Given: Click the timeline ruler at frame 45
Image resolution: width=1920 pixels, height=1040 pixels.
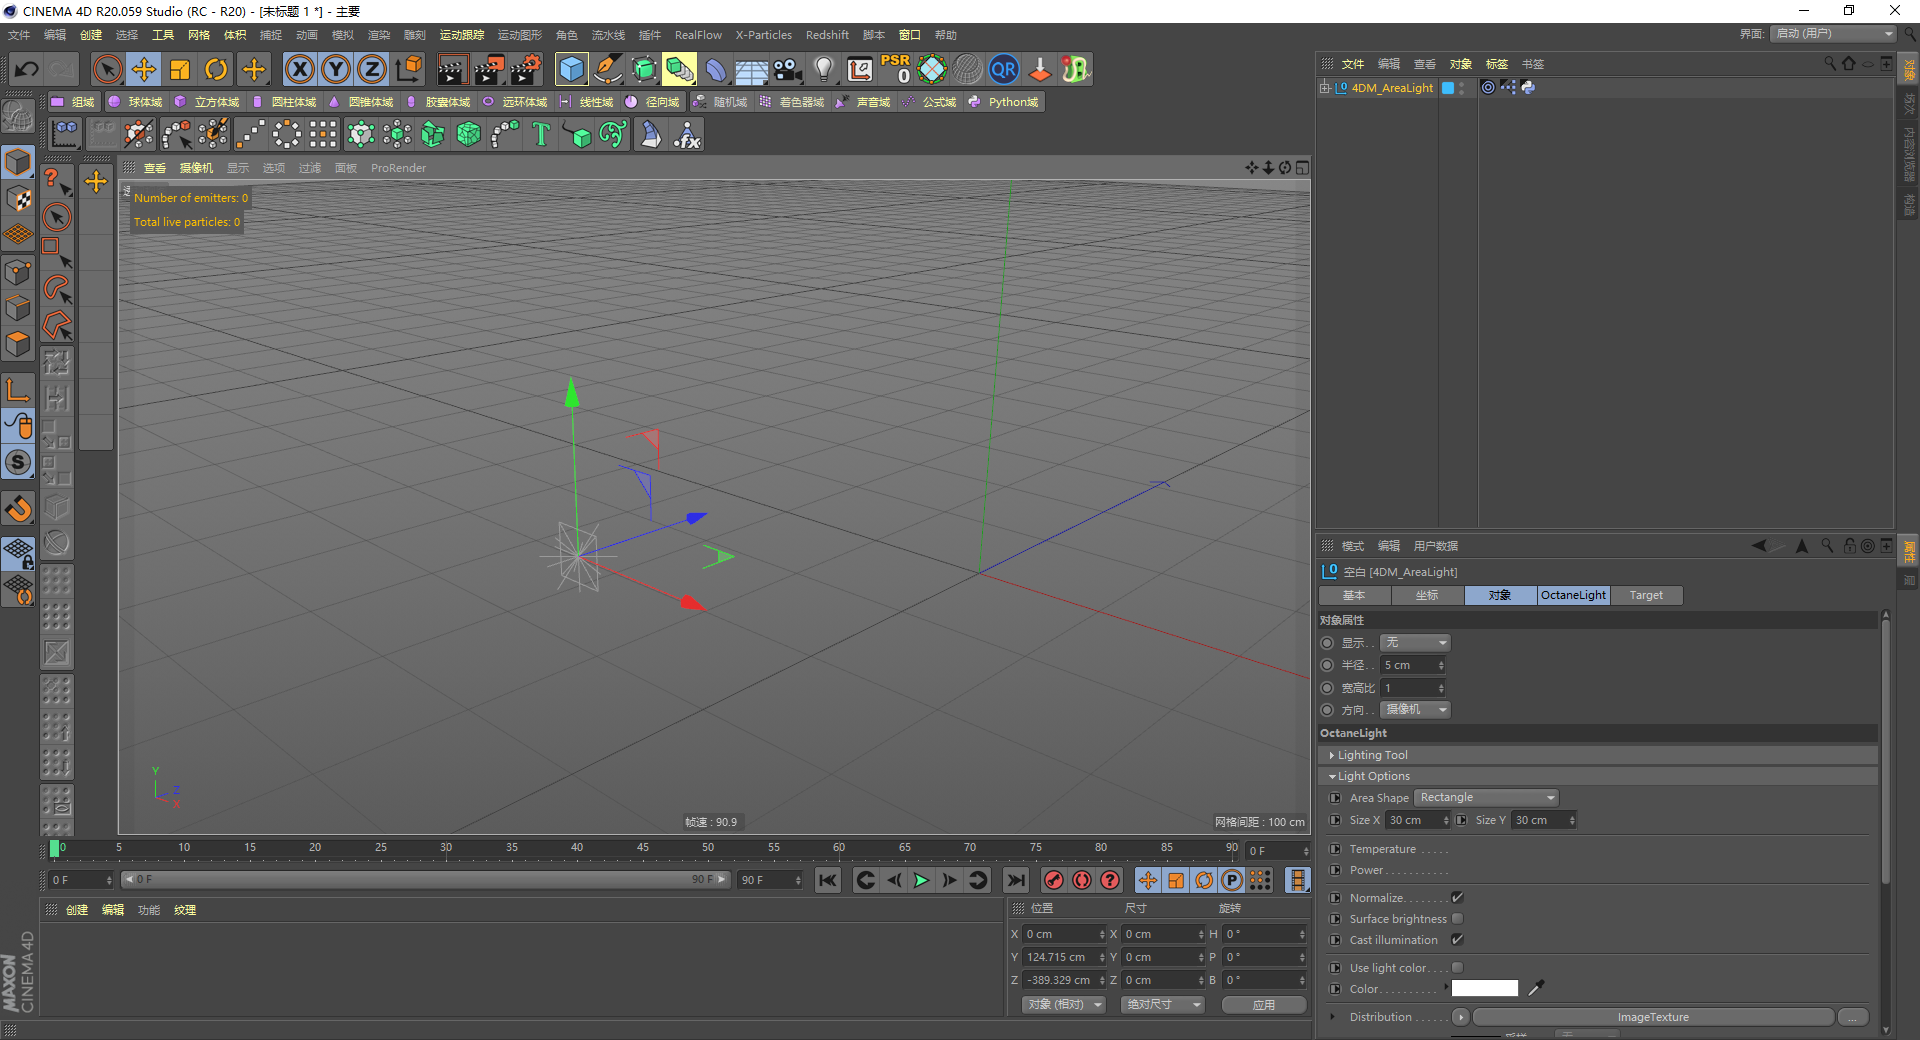Looking at the screenshot, I should [643, 848].
